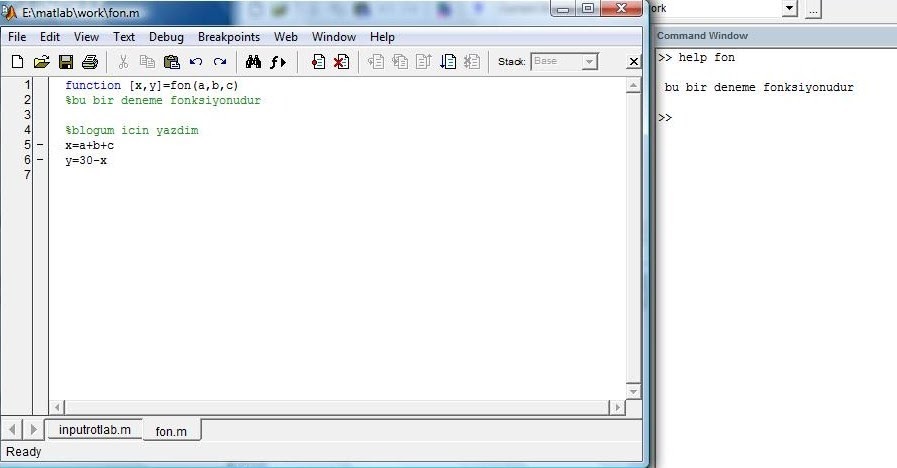Click the line 'function [x,y]=fon(a,b,c)'
This screenshot has height=468, width=897.
(152, 85)
